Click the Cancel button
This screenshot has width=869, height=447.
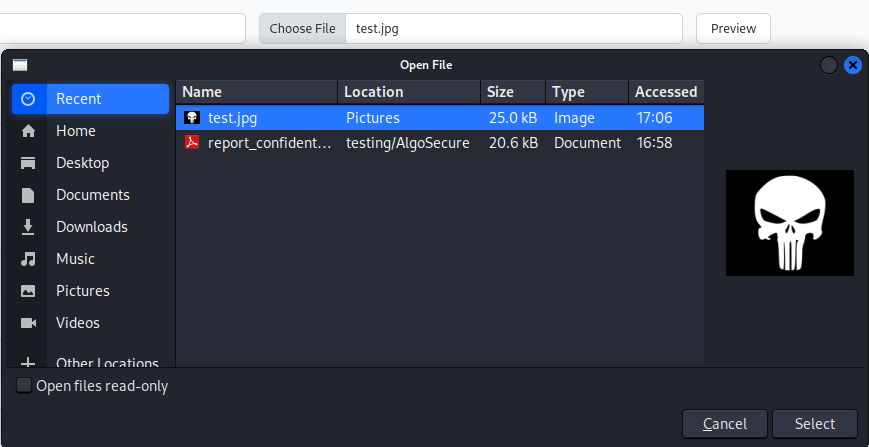point(725,424)
